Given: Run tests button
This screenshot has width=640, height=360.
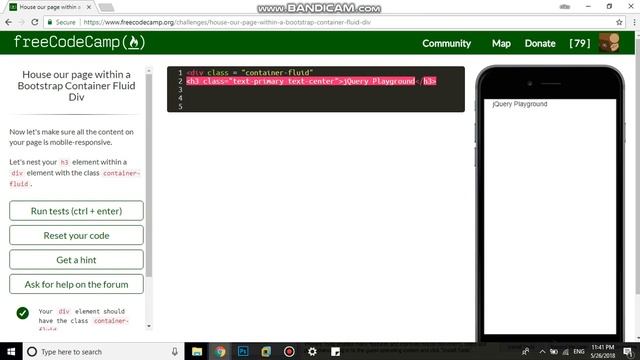Looking at the screenshot, I should pos(76,211).
